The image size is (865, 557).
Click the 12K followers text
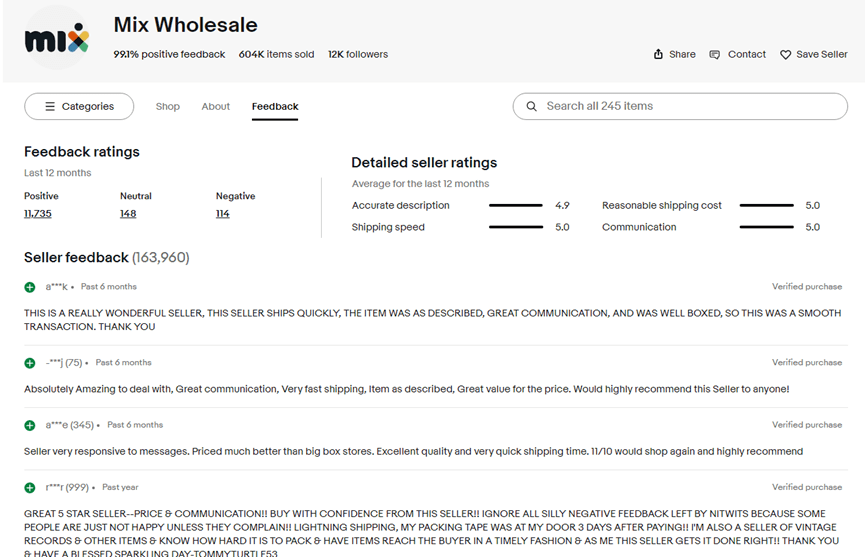358,54
